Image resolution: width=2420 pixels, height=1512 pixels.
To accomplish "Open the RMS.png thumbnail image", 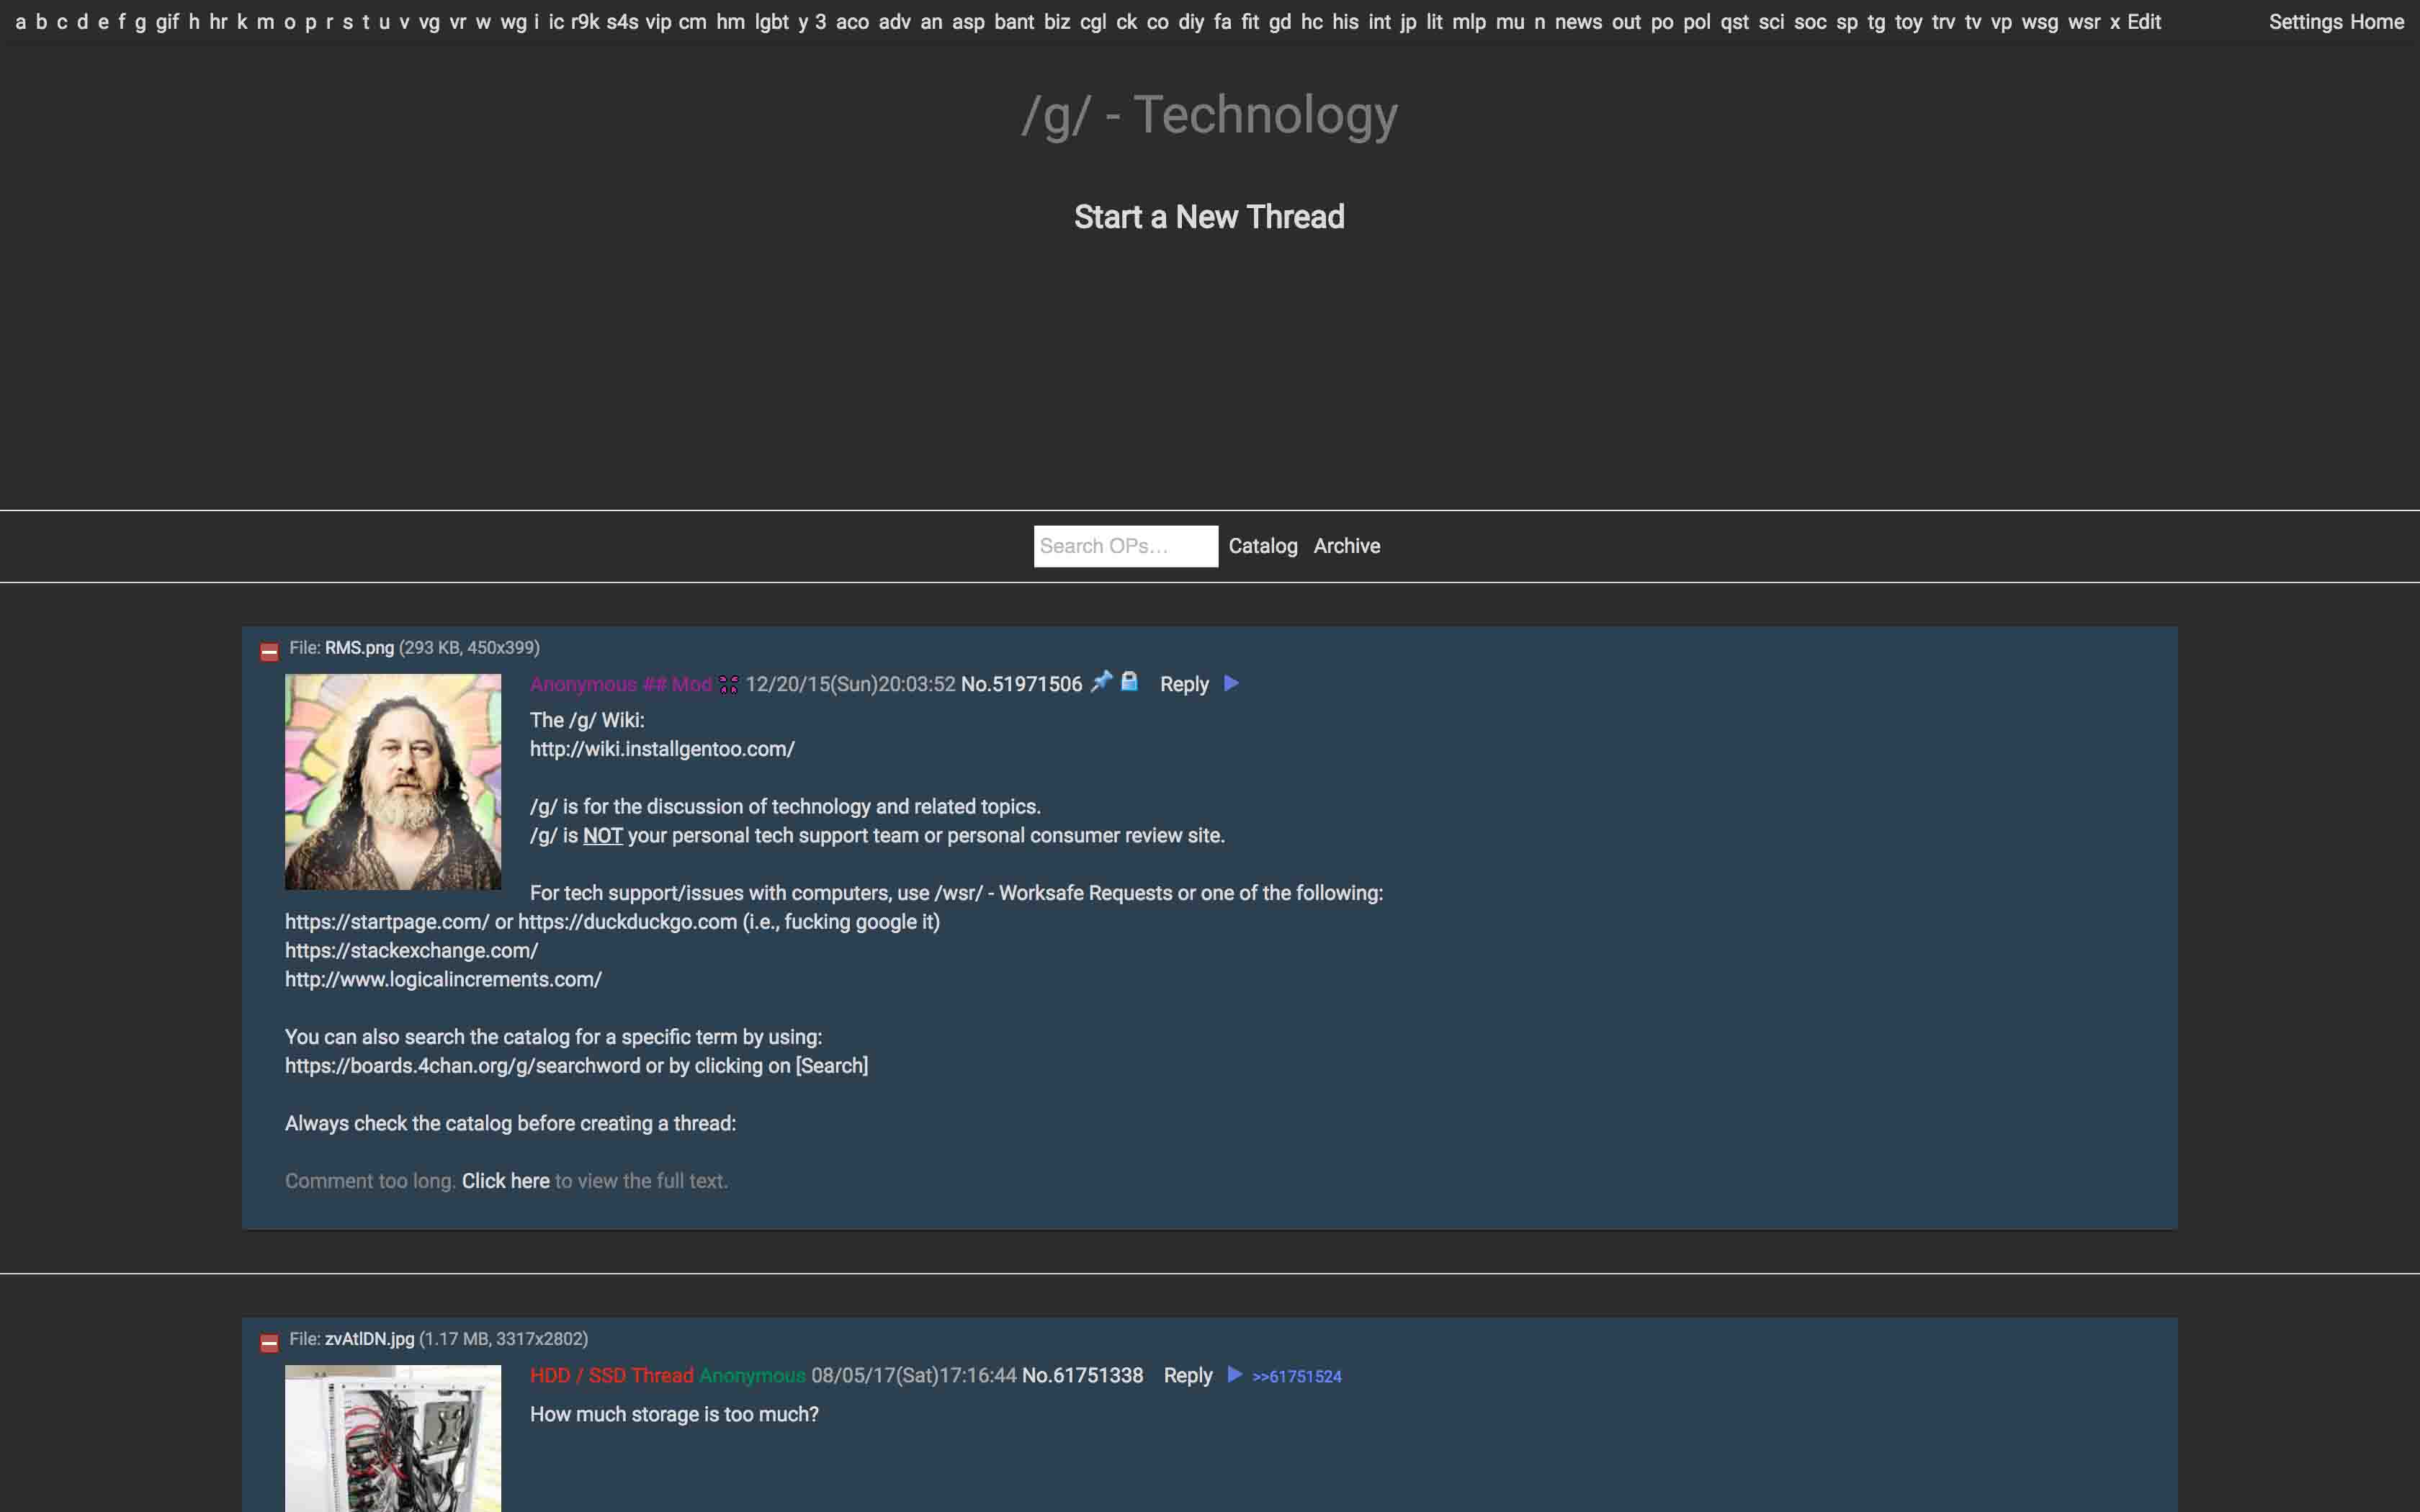I will (393, 782).
